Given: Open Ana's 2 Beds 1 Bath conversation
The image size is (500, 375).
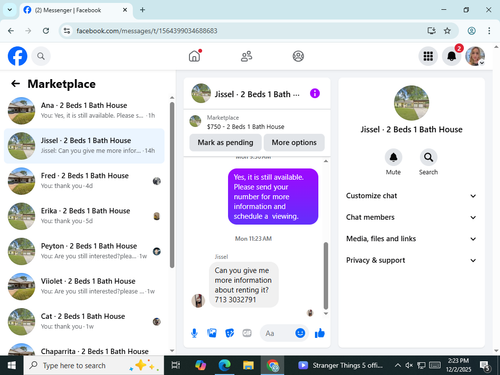Looking at the screenshot, I should tap(84, 110).
